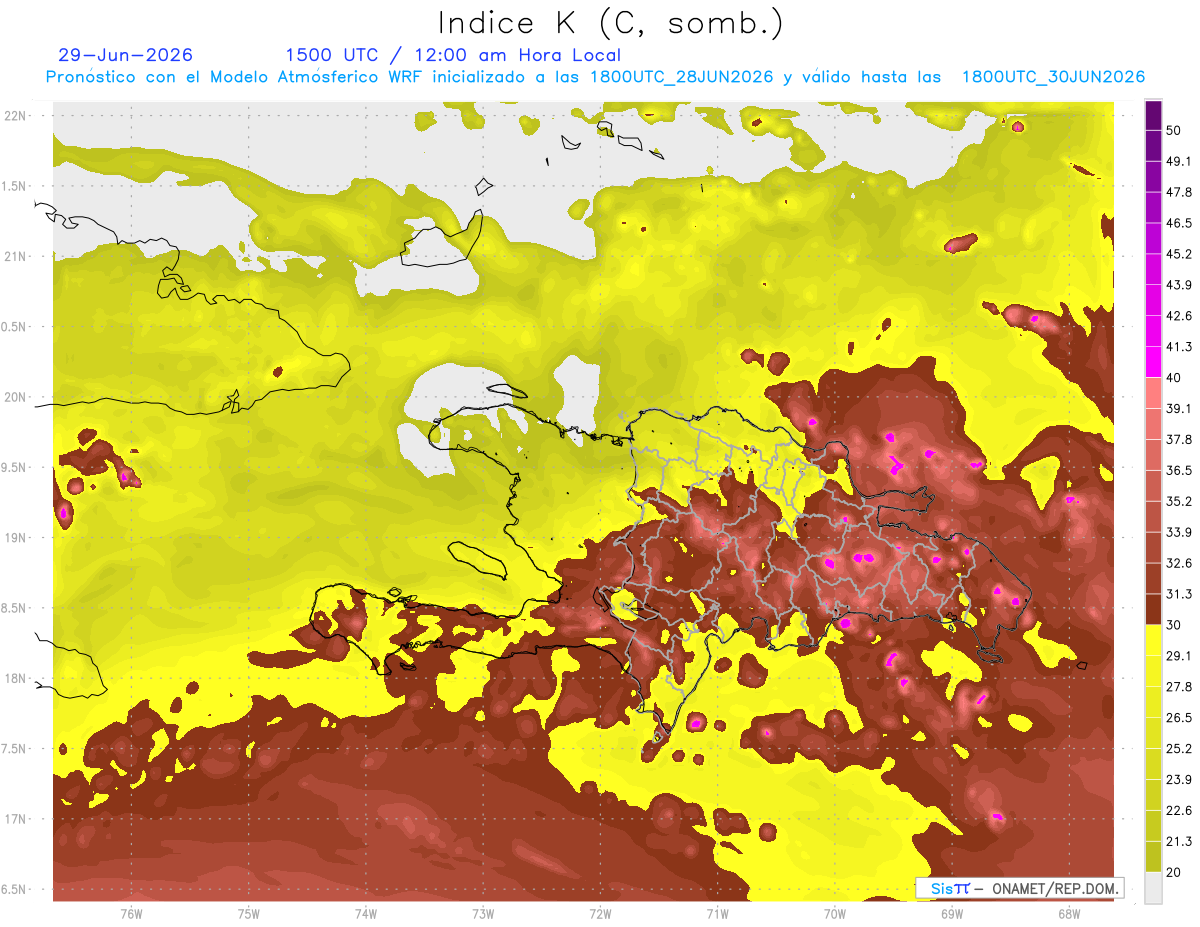Click the "1500 UTC / 12:00 am Hora Local" text
Screen dimensions: 1200x927
[x=453, y=55]
